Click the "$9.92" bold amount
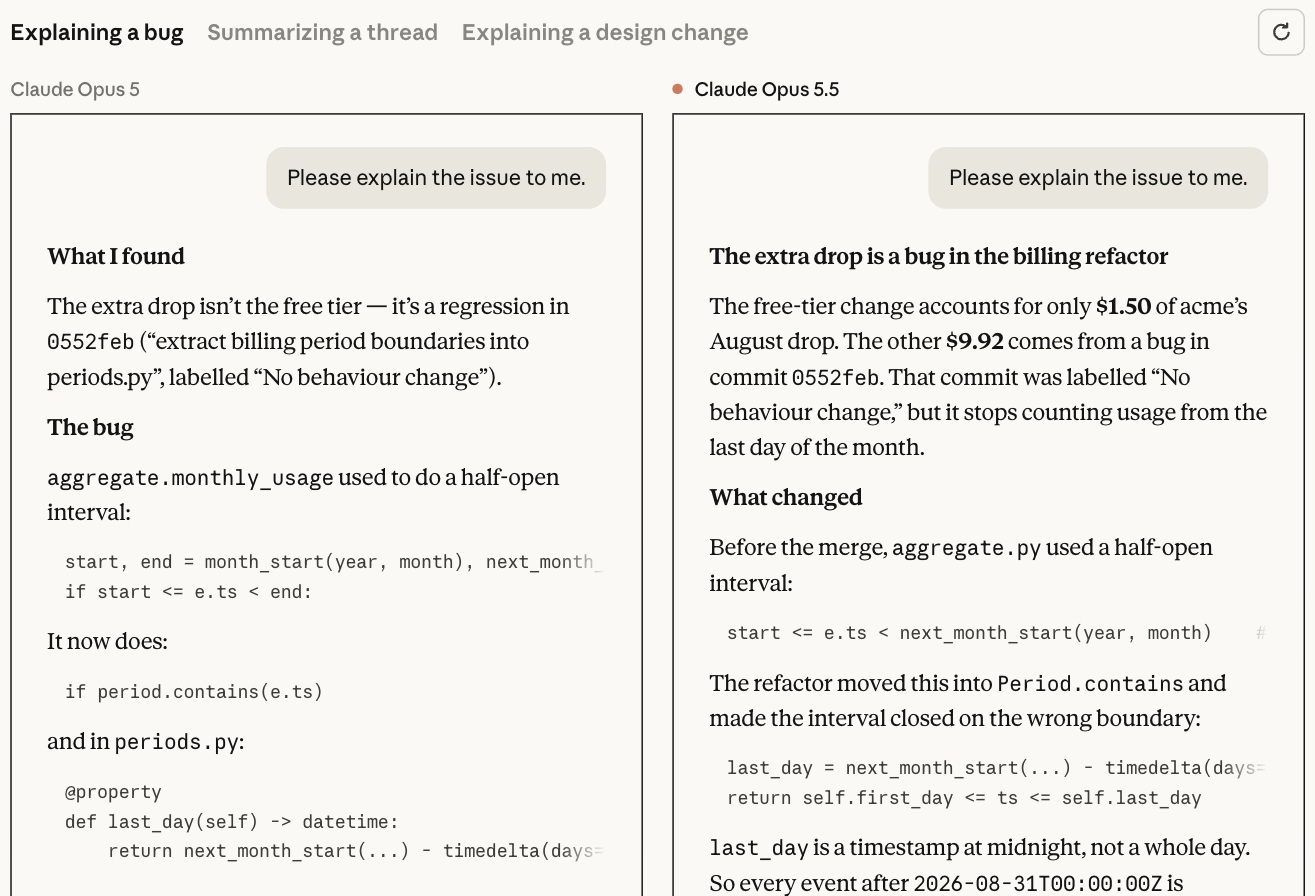 click(975, 342)
